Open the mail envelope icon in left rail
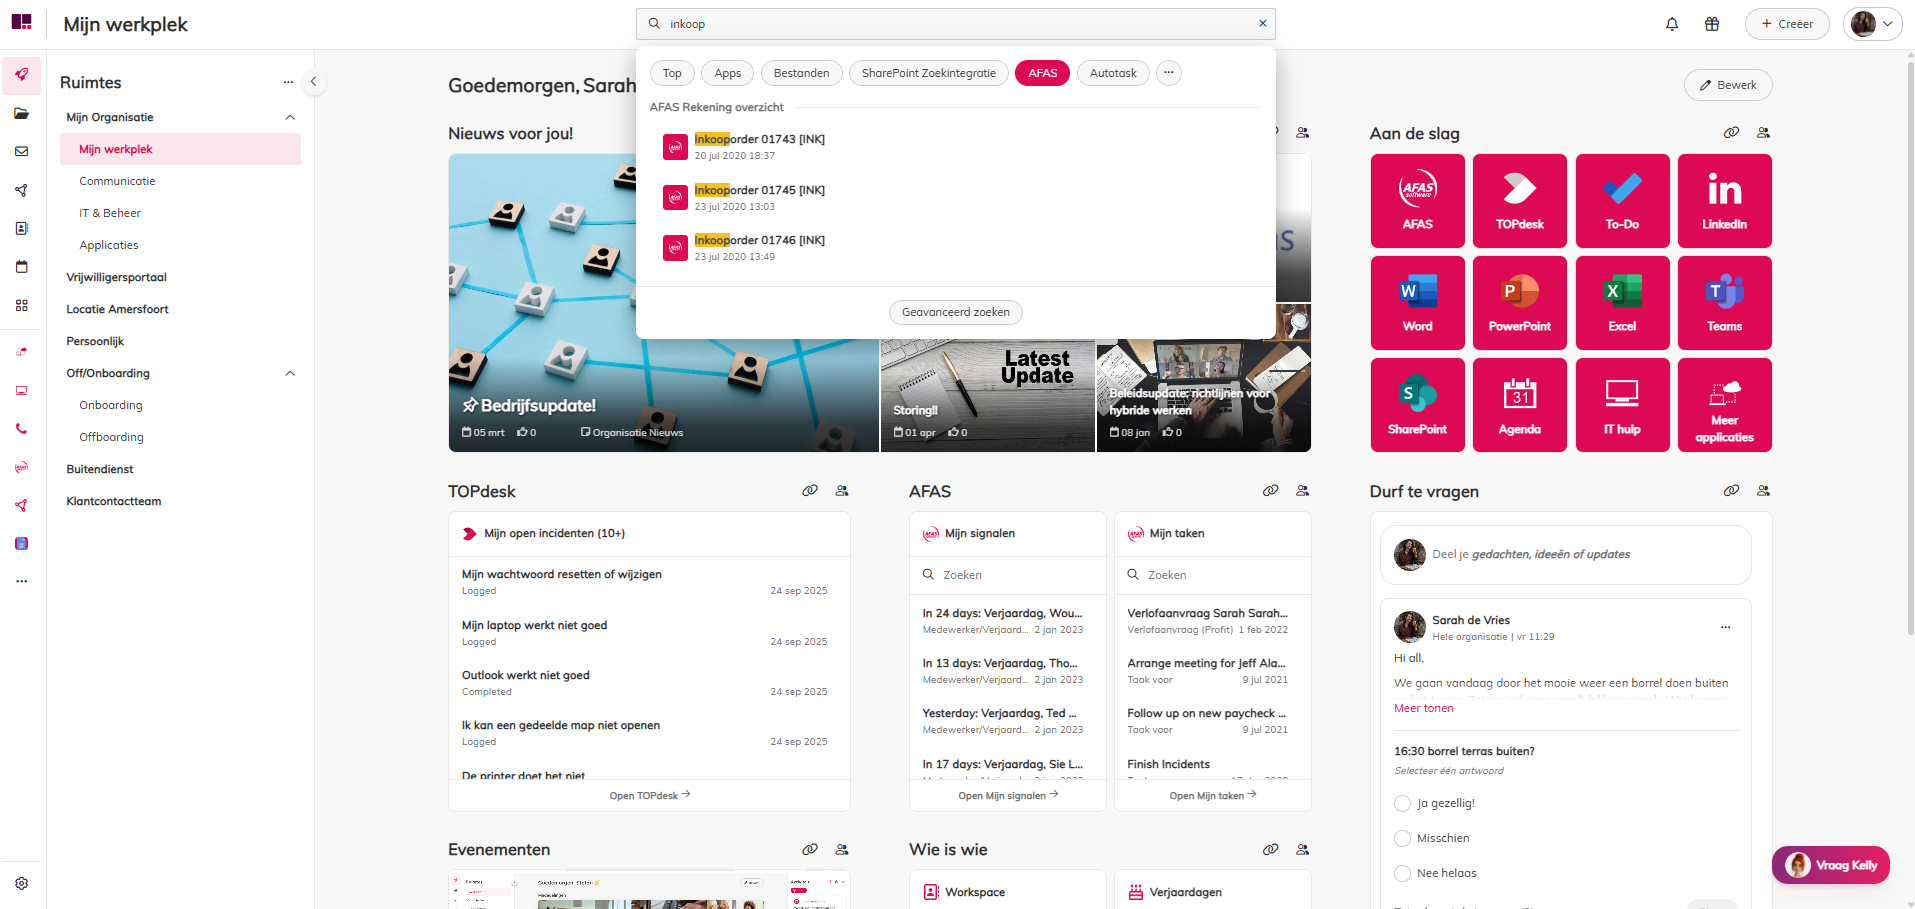The image size is (1915, 909). pos(21,152)
